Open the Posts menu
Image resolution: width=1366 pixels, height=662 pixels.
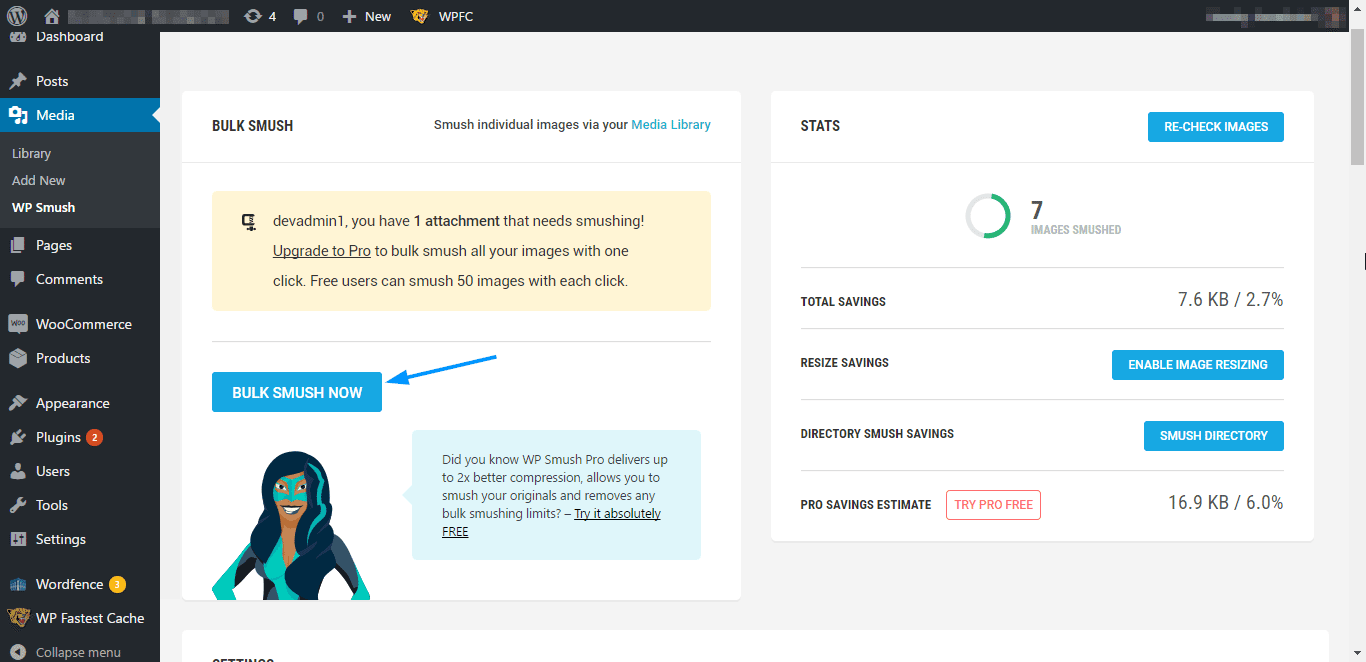80,81
